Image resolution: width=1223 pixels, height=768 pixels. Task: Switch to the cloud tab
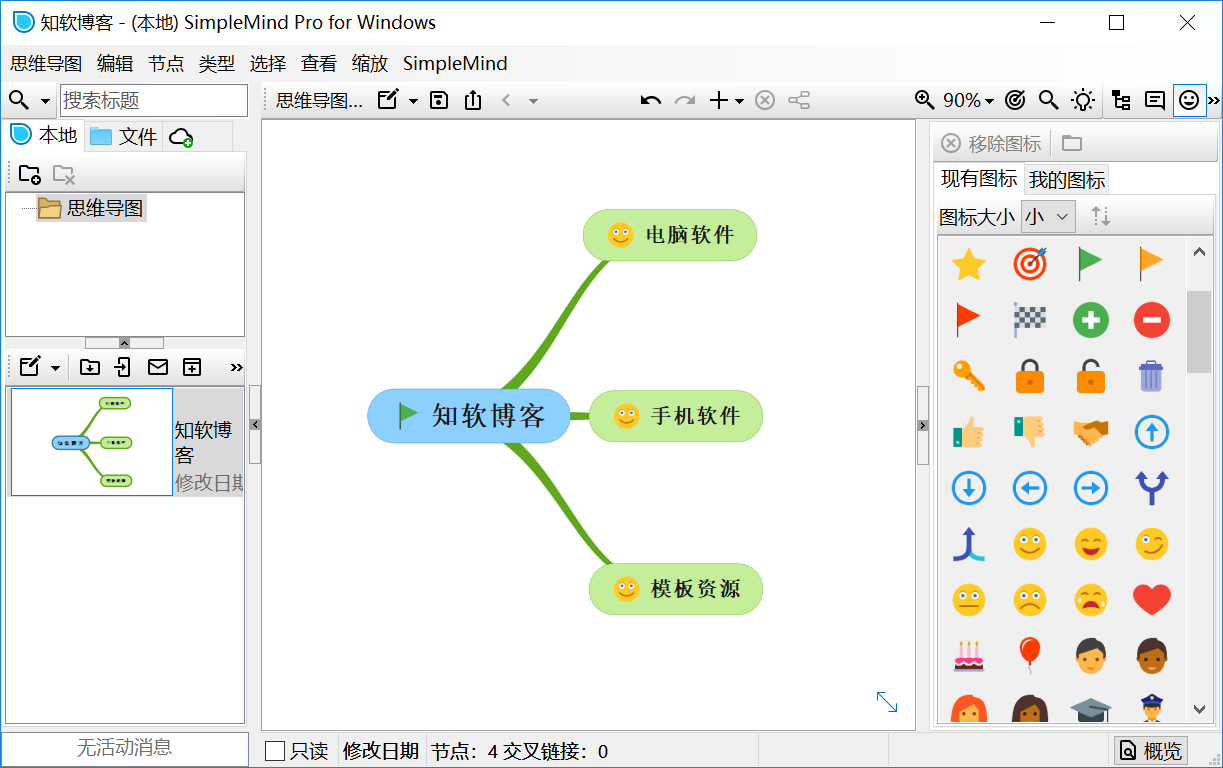(181, 137)
